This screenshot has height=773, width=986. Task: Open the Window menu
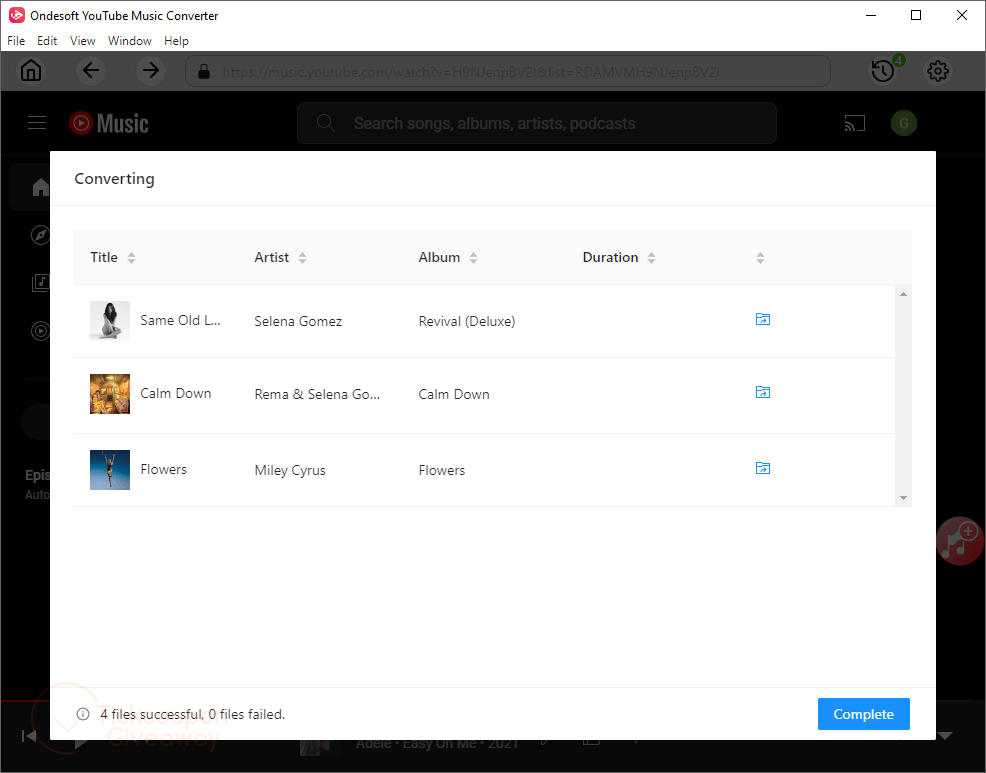[x=130, y=41]
